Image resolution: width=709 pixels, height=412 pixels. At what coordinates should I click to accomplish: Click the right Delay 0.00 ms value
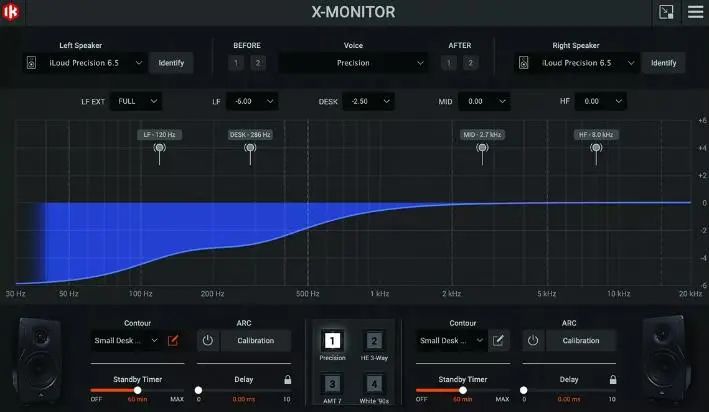coord(569,399)
